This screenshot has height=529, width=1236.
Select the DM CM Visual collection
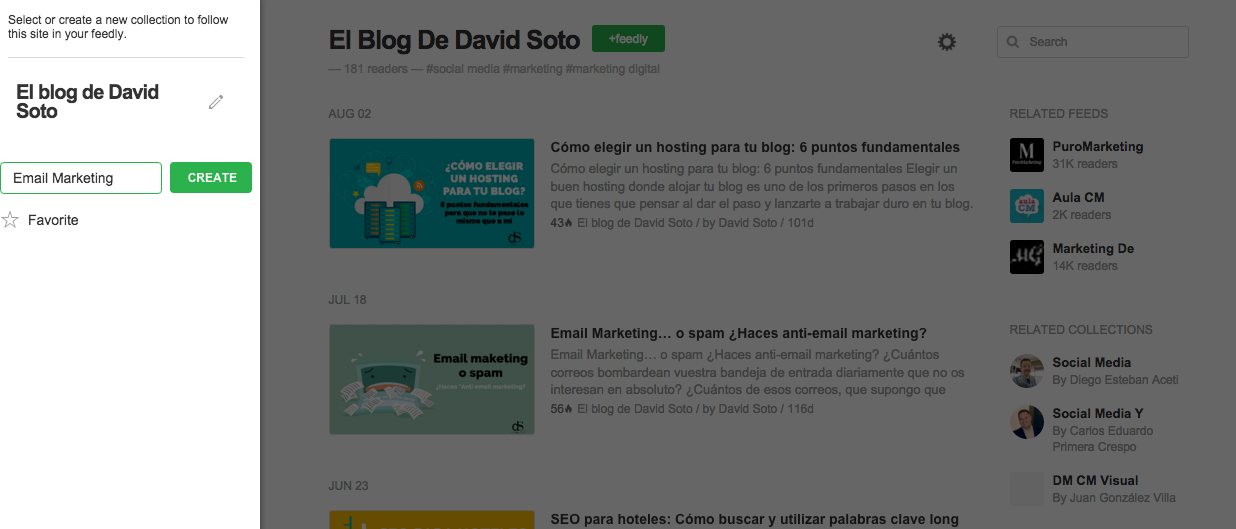point(1095,480)
